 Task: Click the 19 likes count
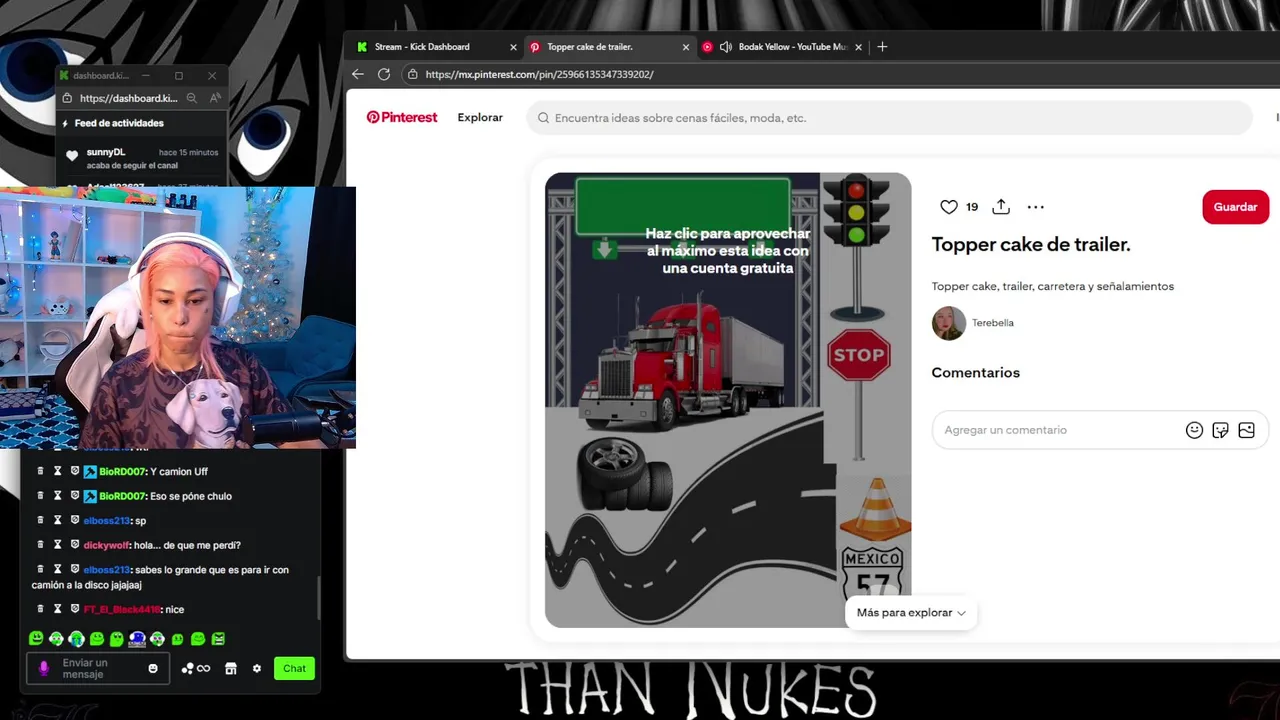pos(972,207)
